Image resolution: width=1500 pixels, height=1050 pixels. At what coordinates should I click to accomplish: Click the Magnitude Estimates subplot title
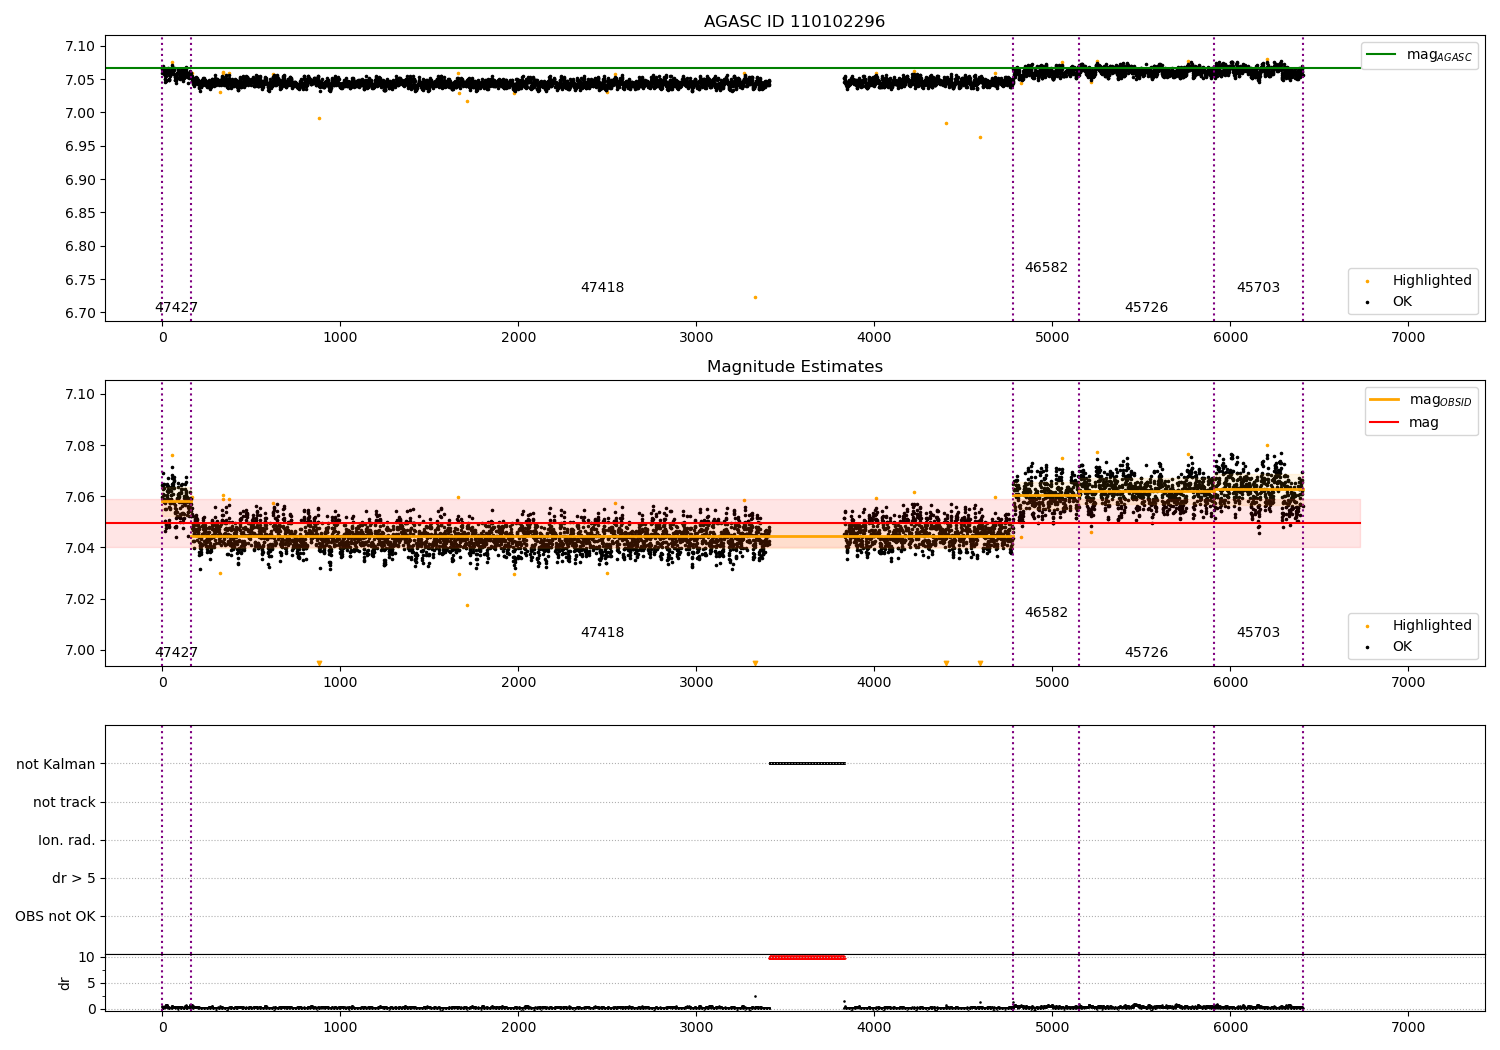pyautogui.click(x=794, y=367)
